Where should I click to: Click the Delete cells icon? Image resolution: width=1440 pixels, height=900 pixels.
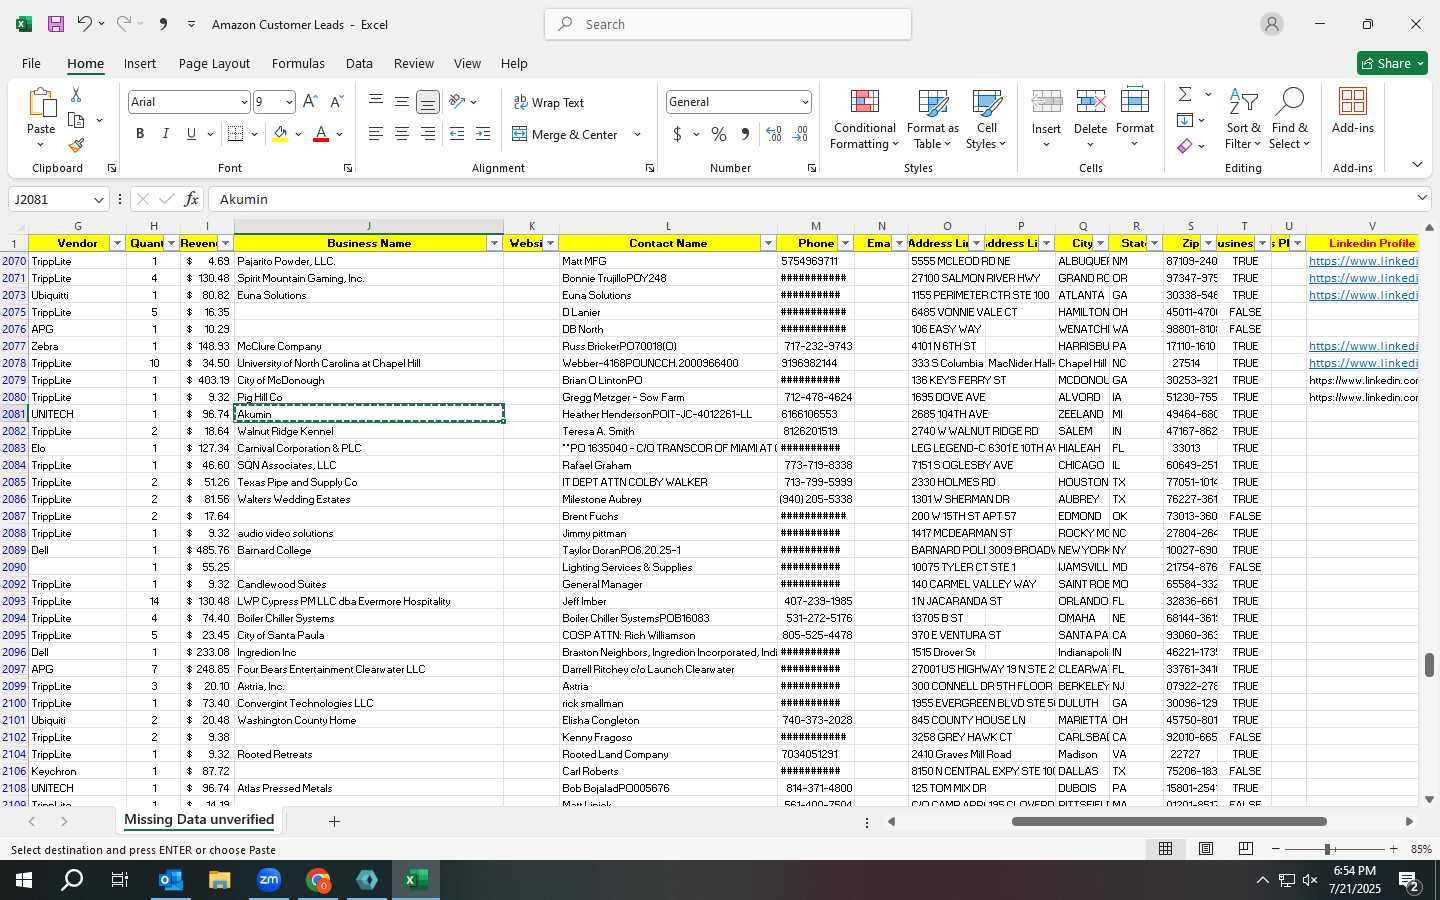[x=1090, y=102]
